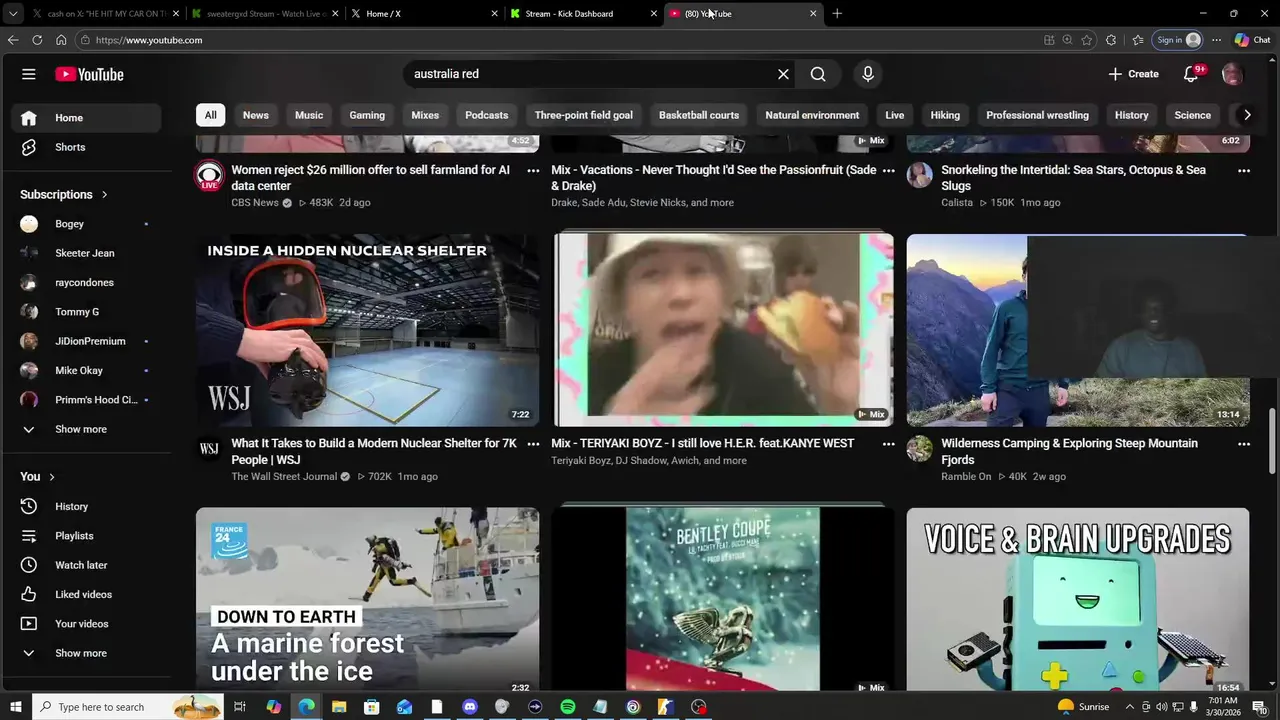Select the All filter chip
1280x720 pixels.
[210, 115]
